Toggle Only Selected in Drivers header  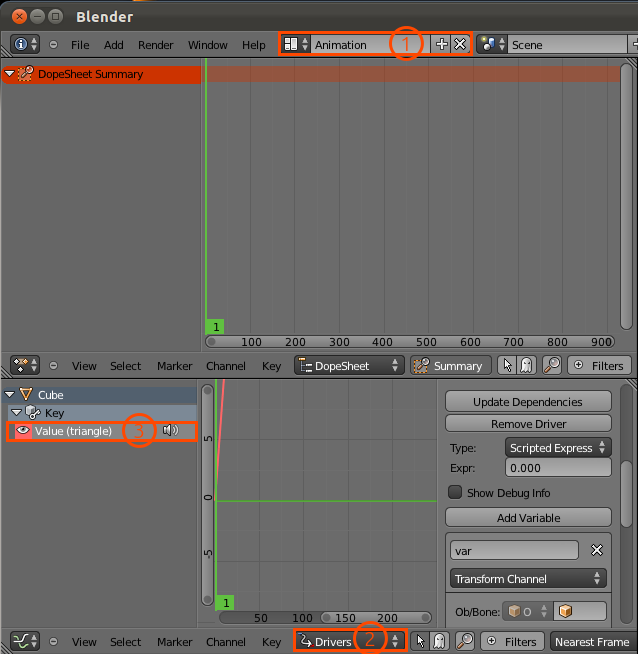pos(420,641)
